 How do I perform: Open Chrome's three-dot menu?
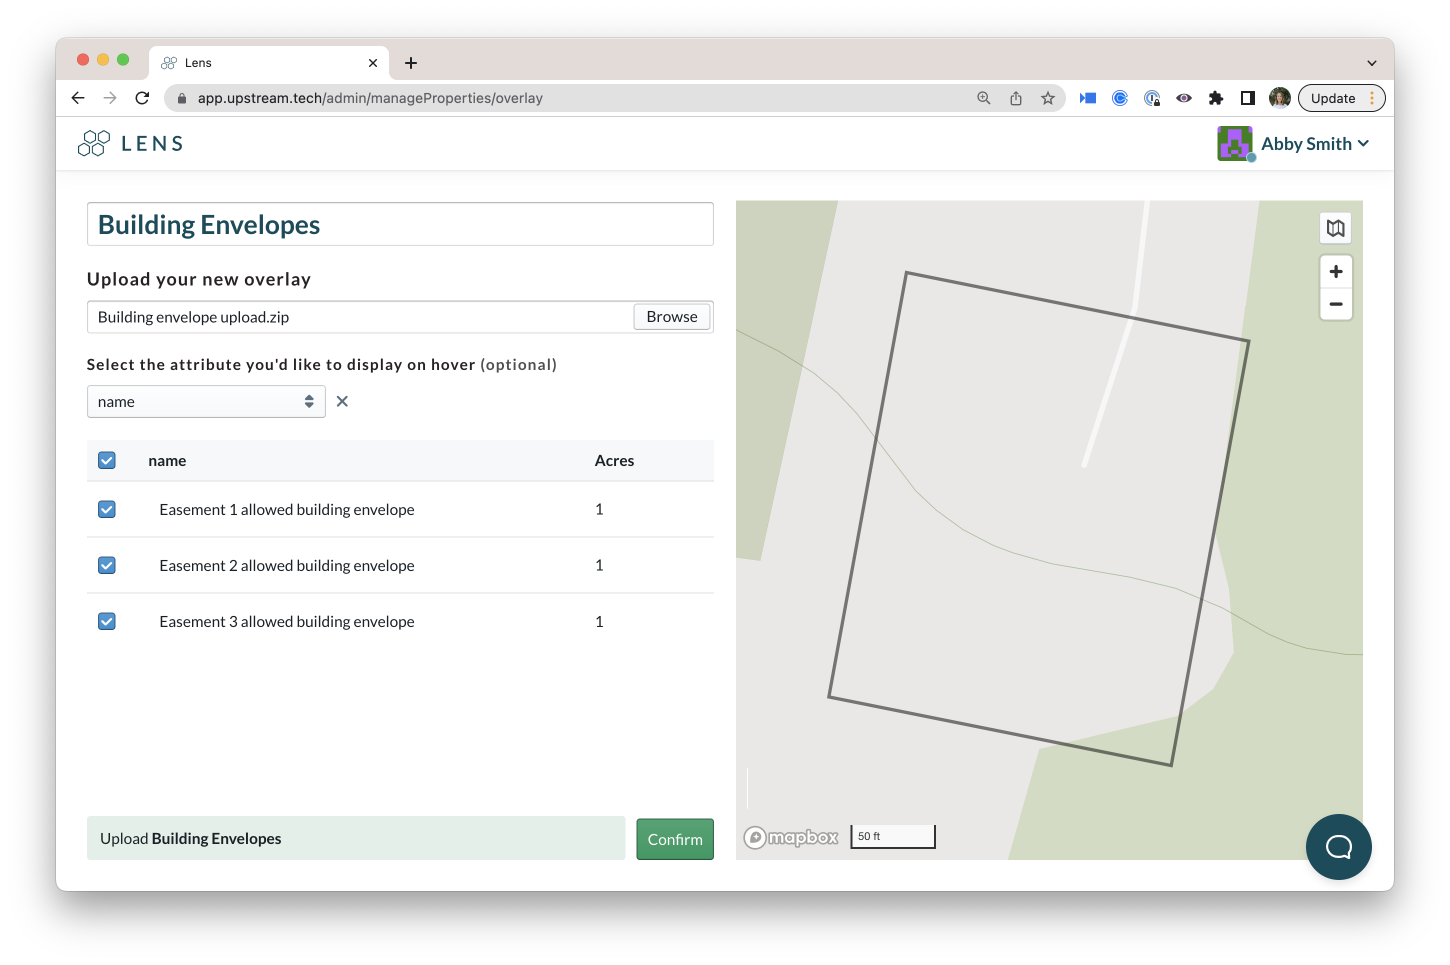[1373, 98]
